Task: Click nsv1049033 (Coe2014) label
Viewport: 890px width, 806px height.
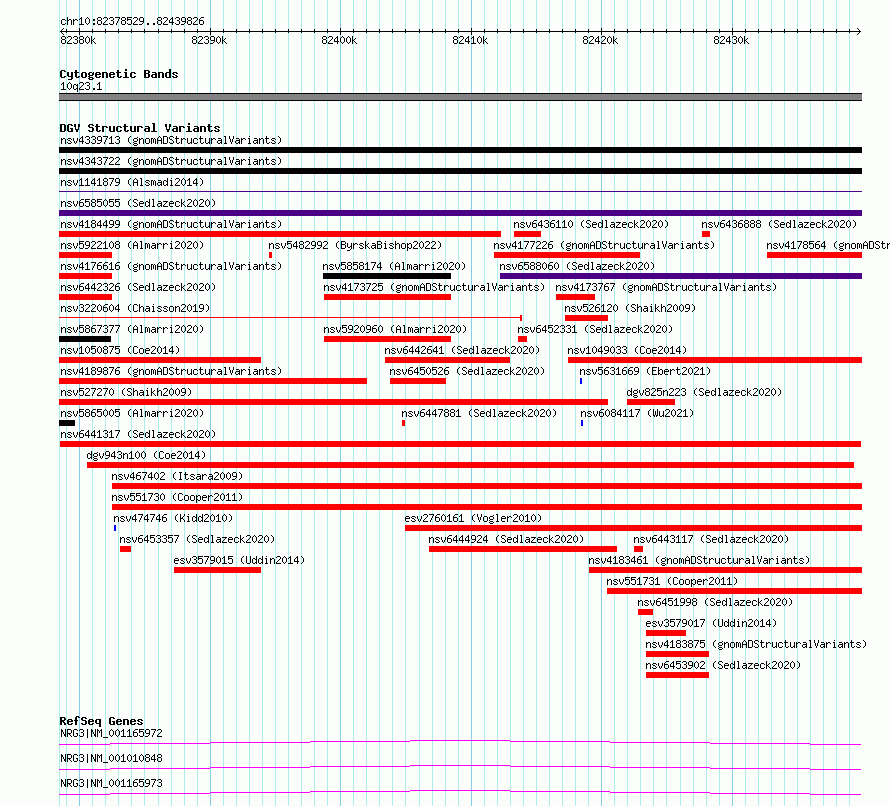Action: pos(627,350)
